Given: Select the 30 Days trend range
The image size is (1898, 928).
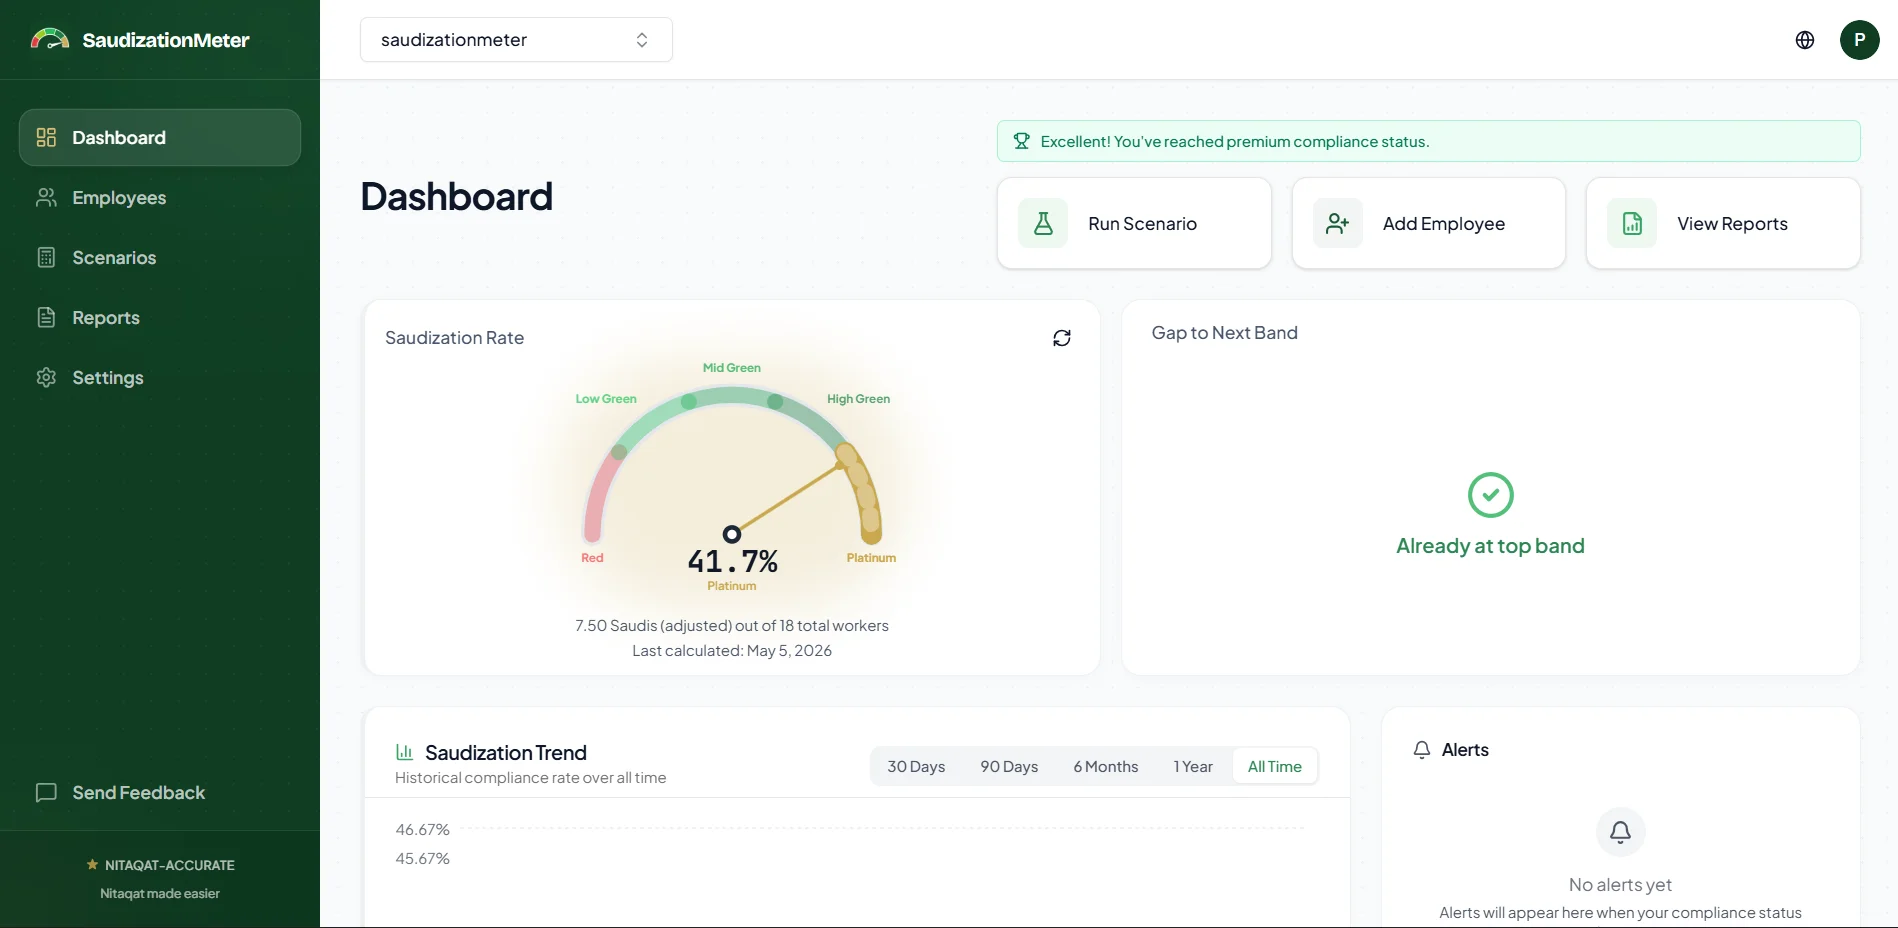Looking at the screenshot, I should [916, 766].
